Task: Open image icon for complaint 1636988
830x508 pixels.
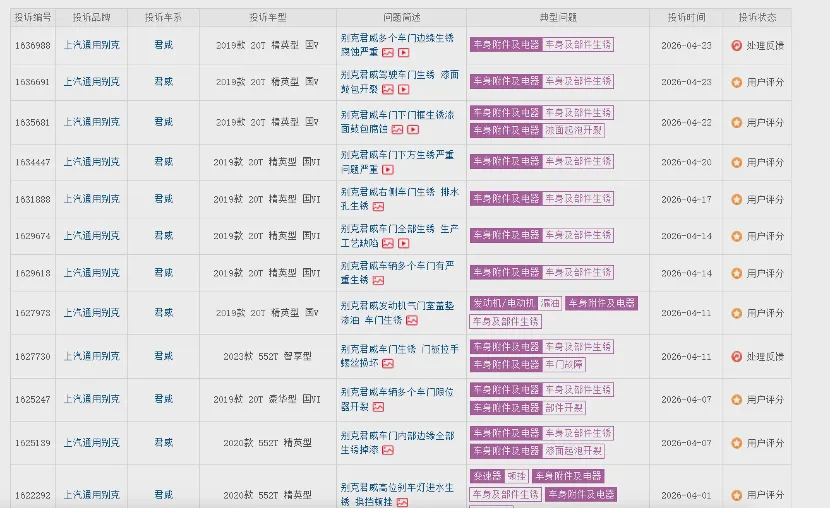Action: point(388,52)
